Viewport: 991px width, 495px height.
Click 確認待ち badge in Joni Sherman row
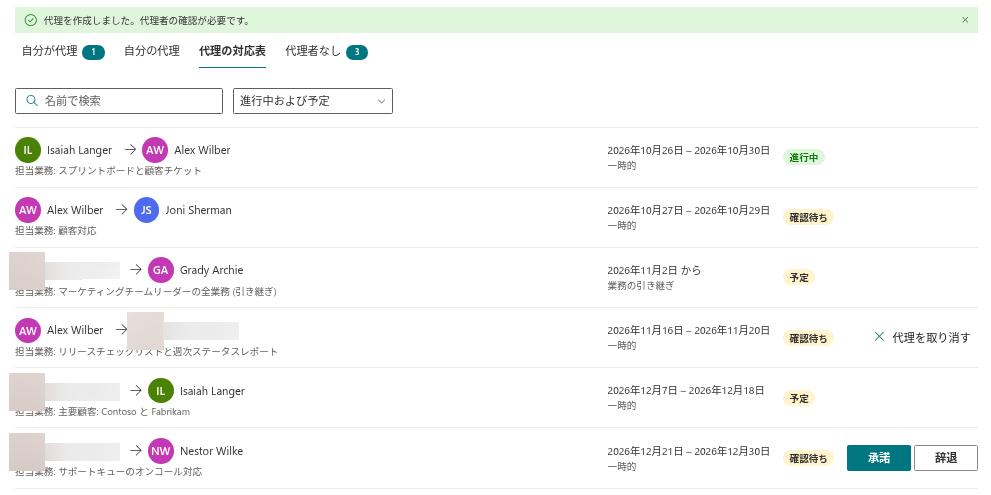pos(808,217)
